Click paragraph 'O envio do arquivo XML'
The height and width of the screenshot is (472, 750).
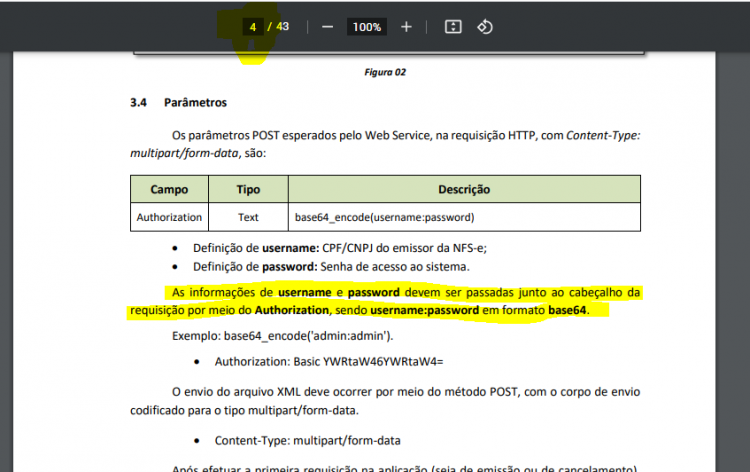[x=385, y=401]
